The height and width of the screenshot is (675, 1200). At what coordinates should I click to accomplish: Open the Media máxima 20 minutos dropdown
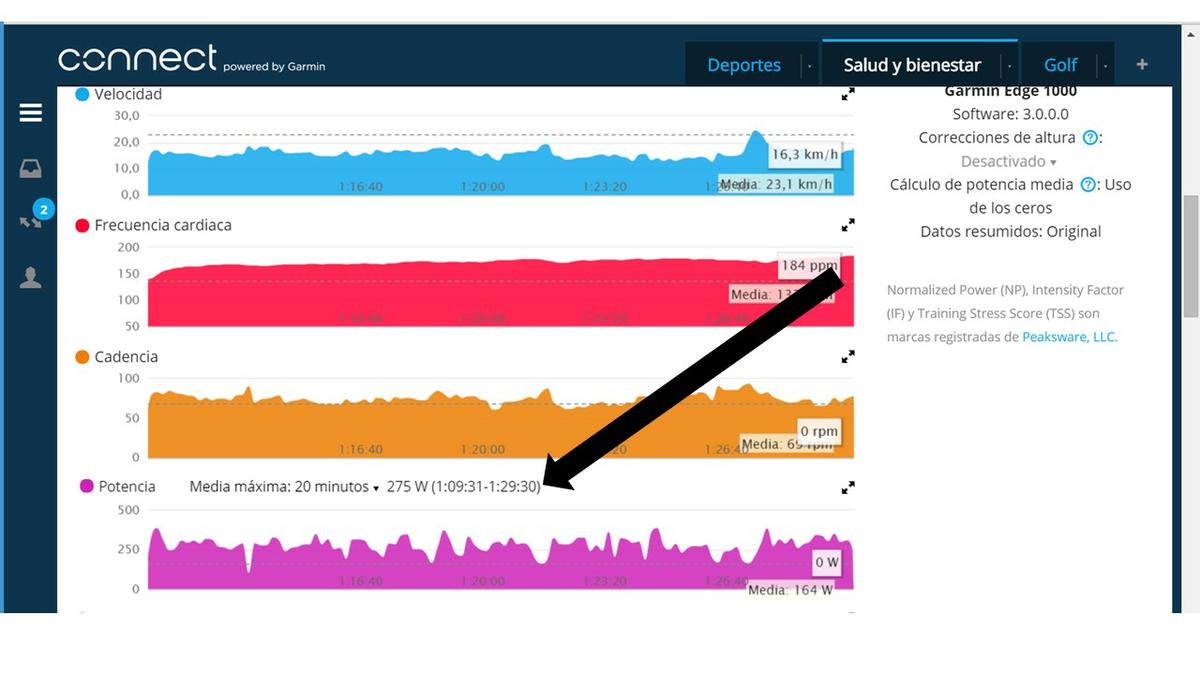(x=286, y=486)
